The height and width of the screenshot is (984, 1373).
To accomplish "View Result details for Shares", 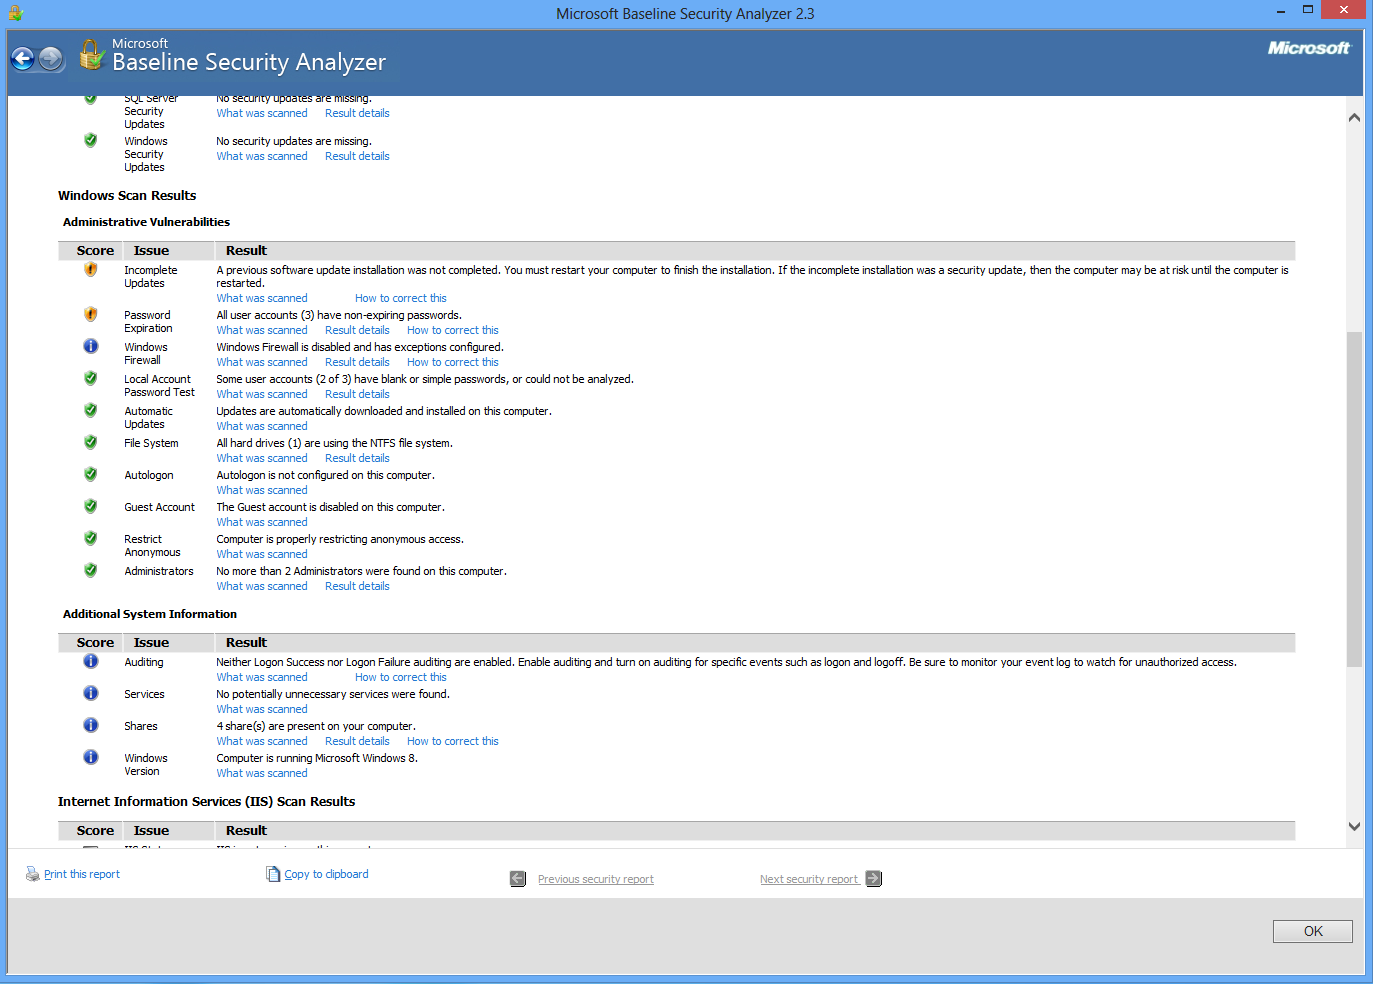I will [x=357, y=741].
